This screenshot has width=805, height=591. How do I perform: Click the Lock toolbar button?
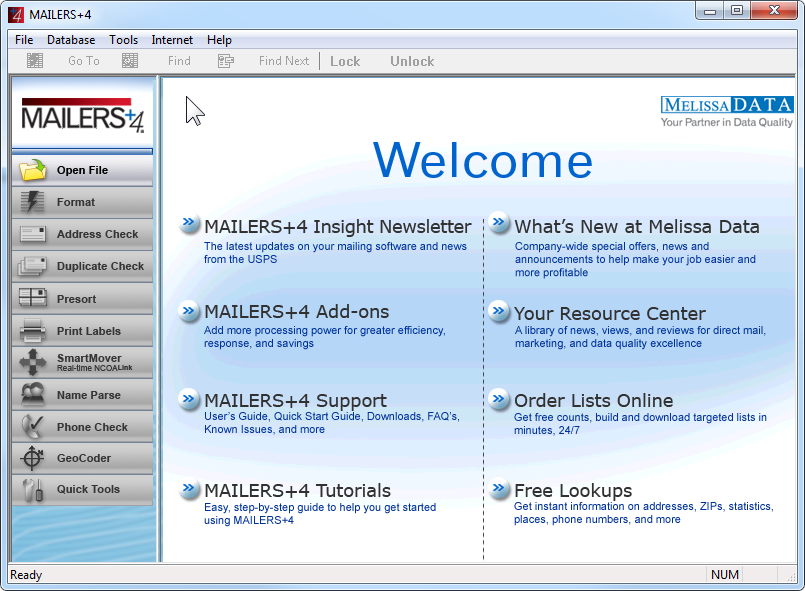(345, 62)
